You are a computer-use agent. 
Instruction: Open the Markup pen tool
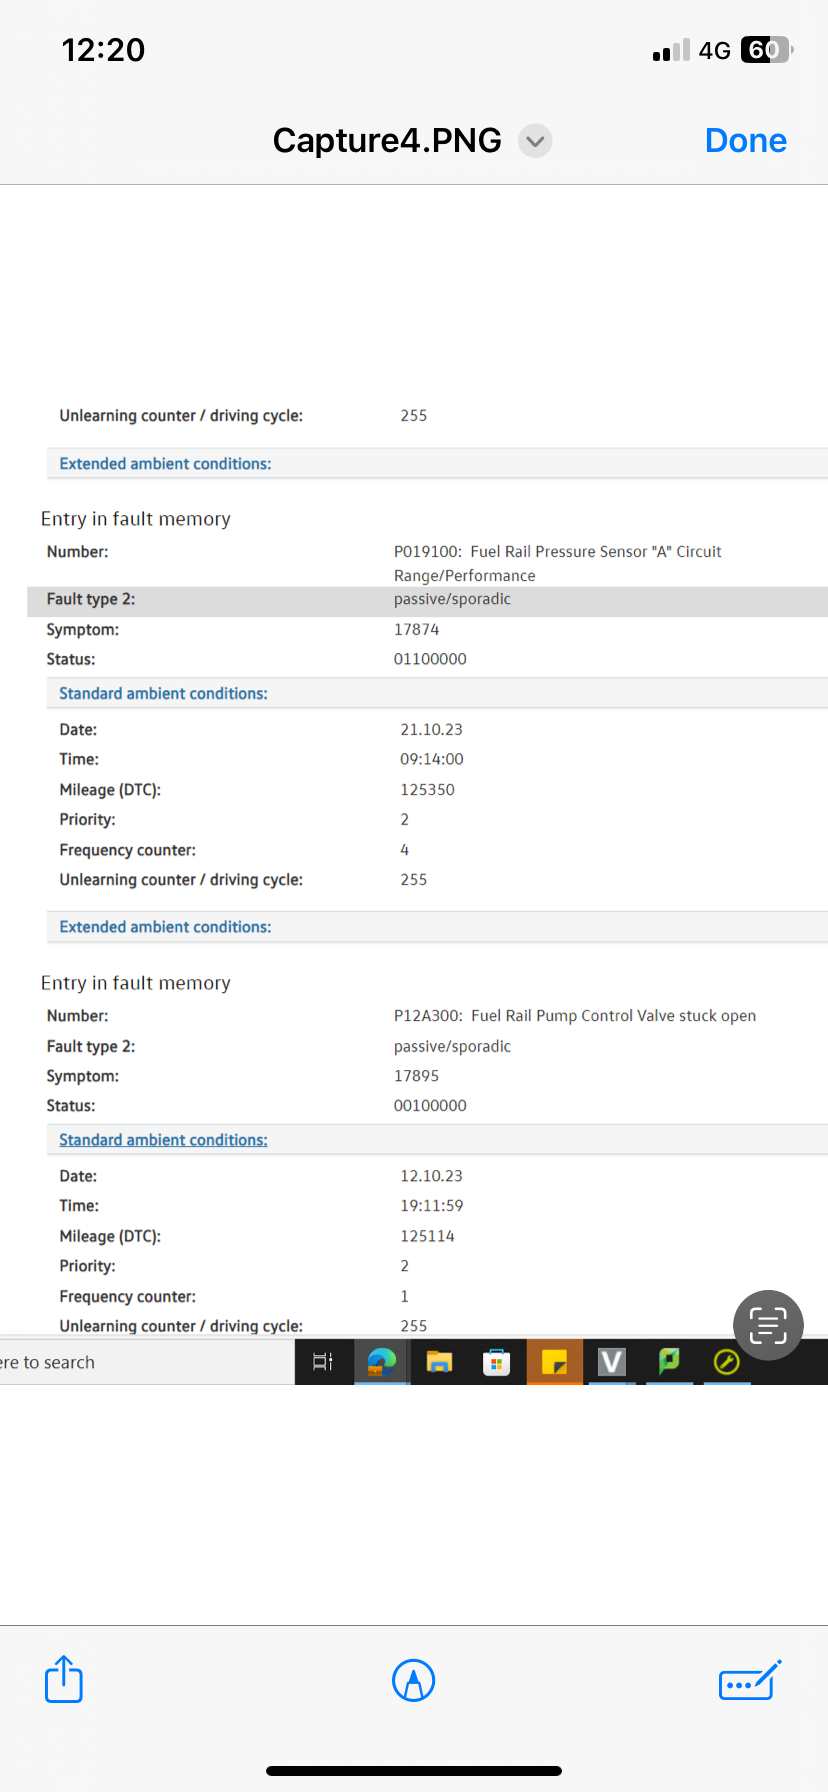point(413,1680)
